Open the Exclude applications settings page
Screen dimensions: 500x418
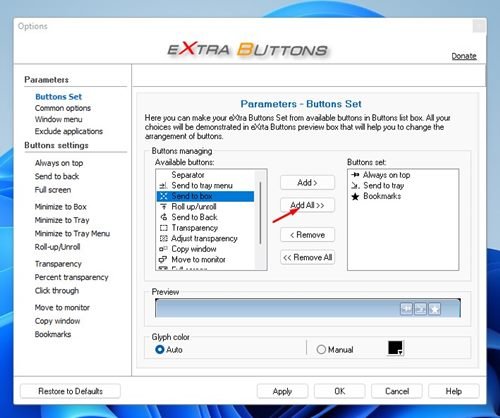pos(69,131)
